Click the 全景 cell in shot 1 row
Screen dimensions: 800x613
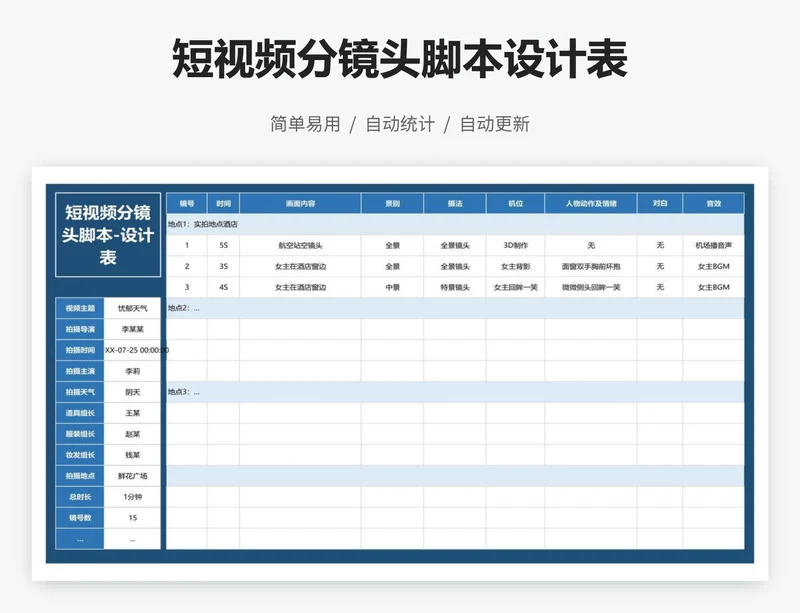coord(392,245)
